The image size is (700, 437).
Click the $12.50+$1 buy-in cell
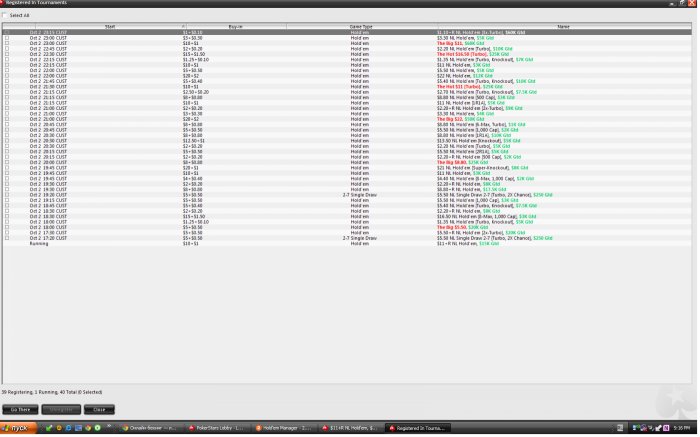point(194,141)
